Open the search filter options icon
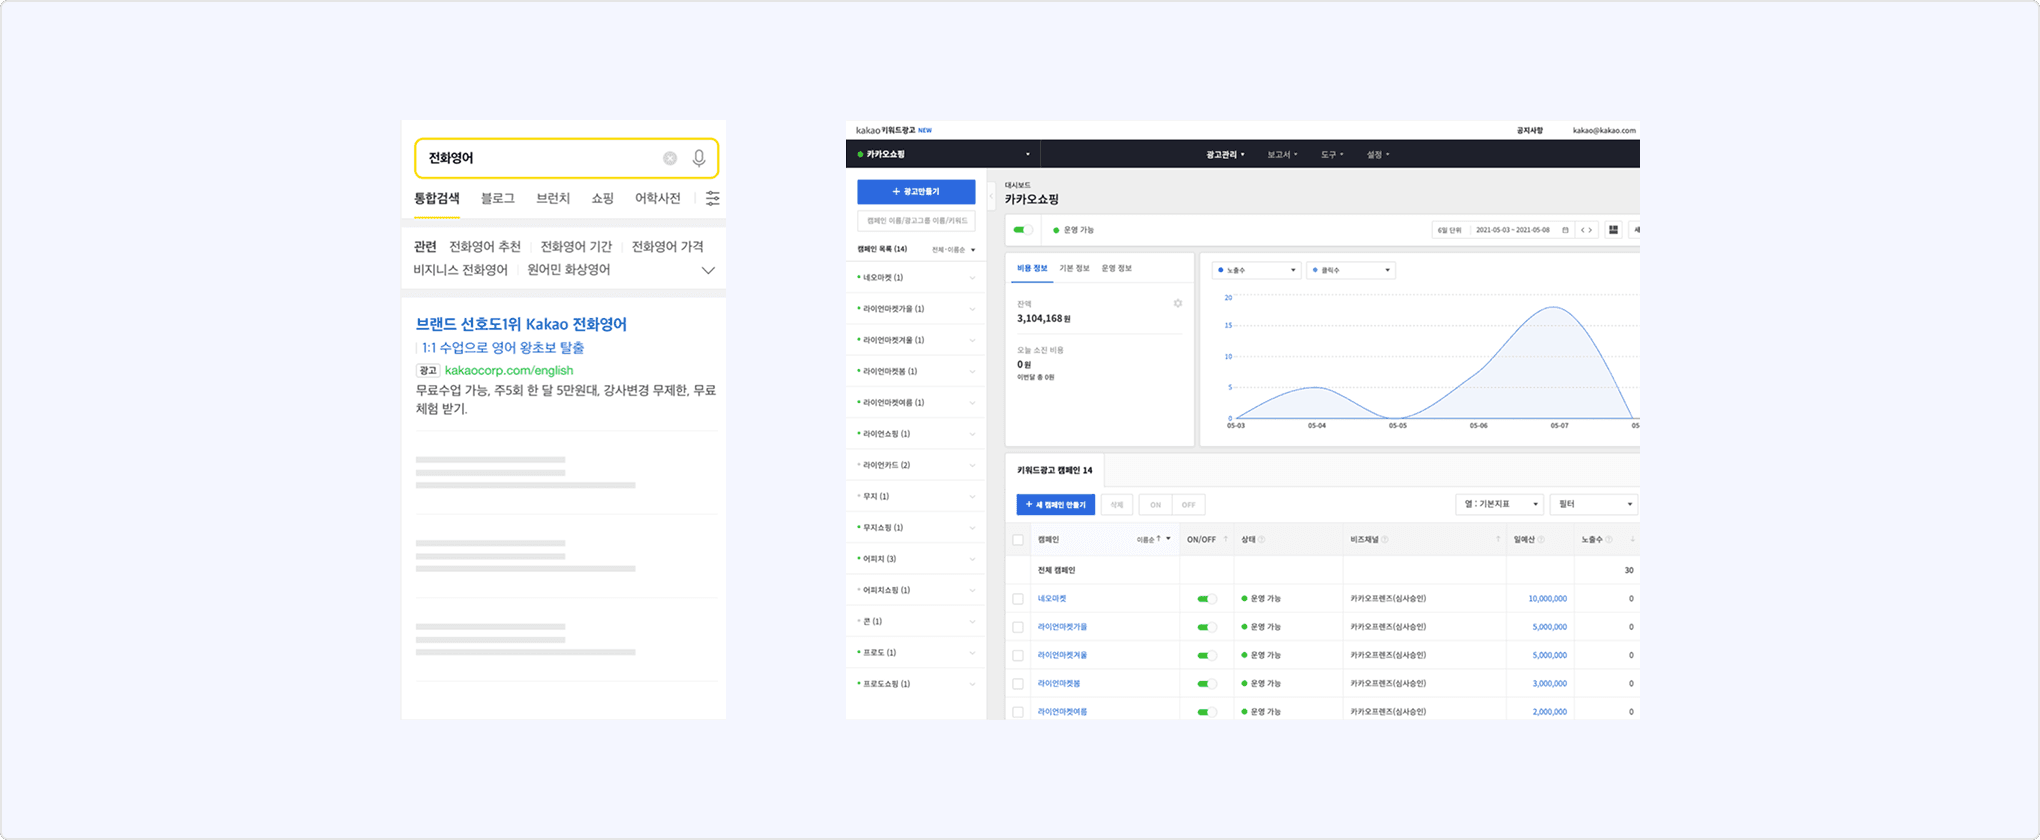The height and width of the screenshot is (840, 2040). (712, 198)
